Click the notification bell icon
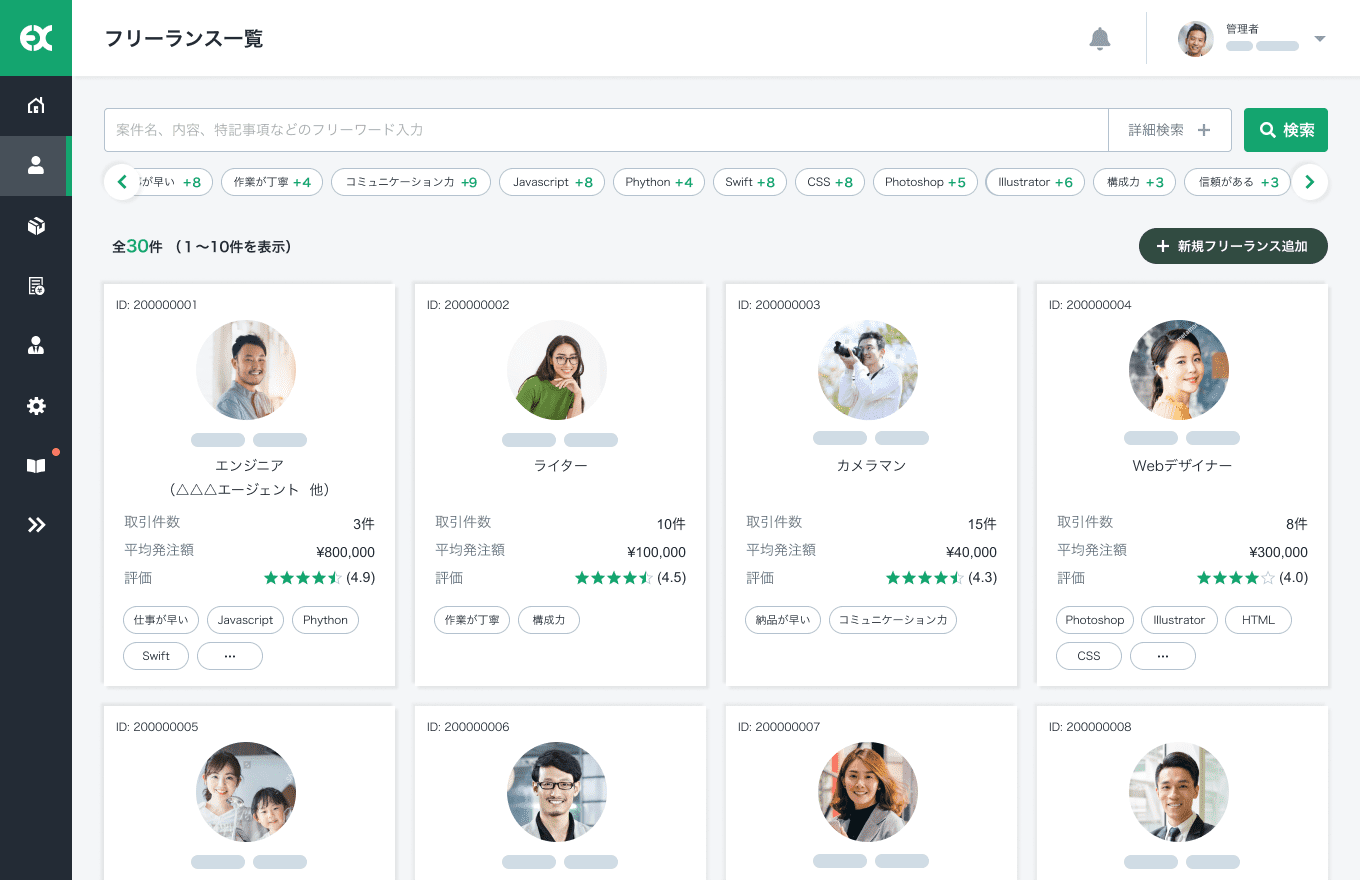The width and height of the screenshot is (1360, 880). coord(1099,39)
